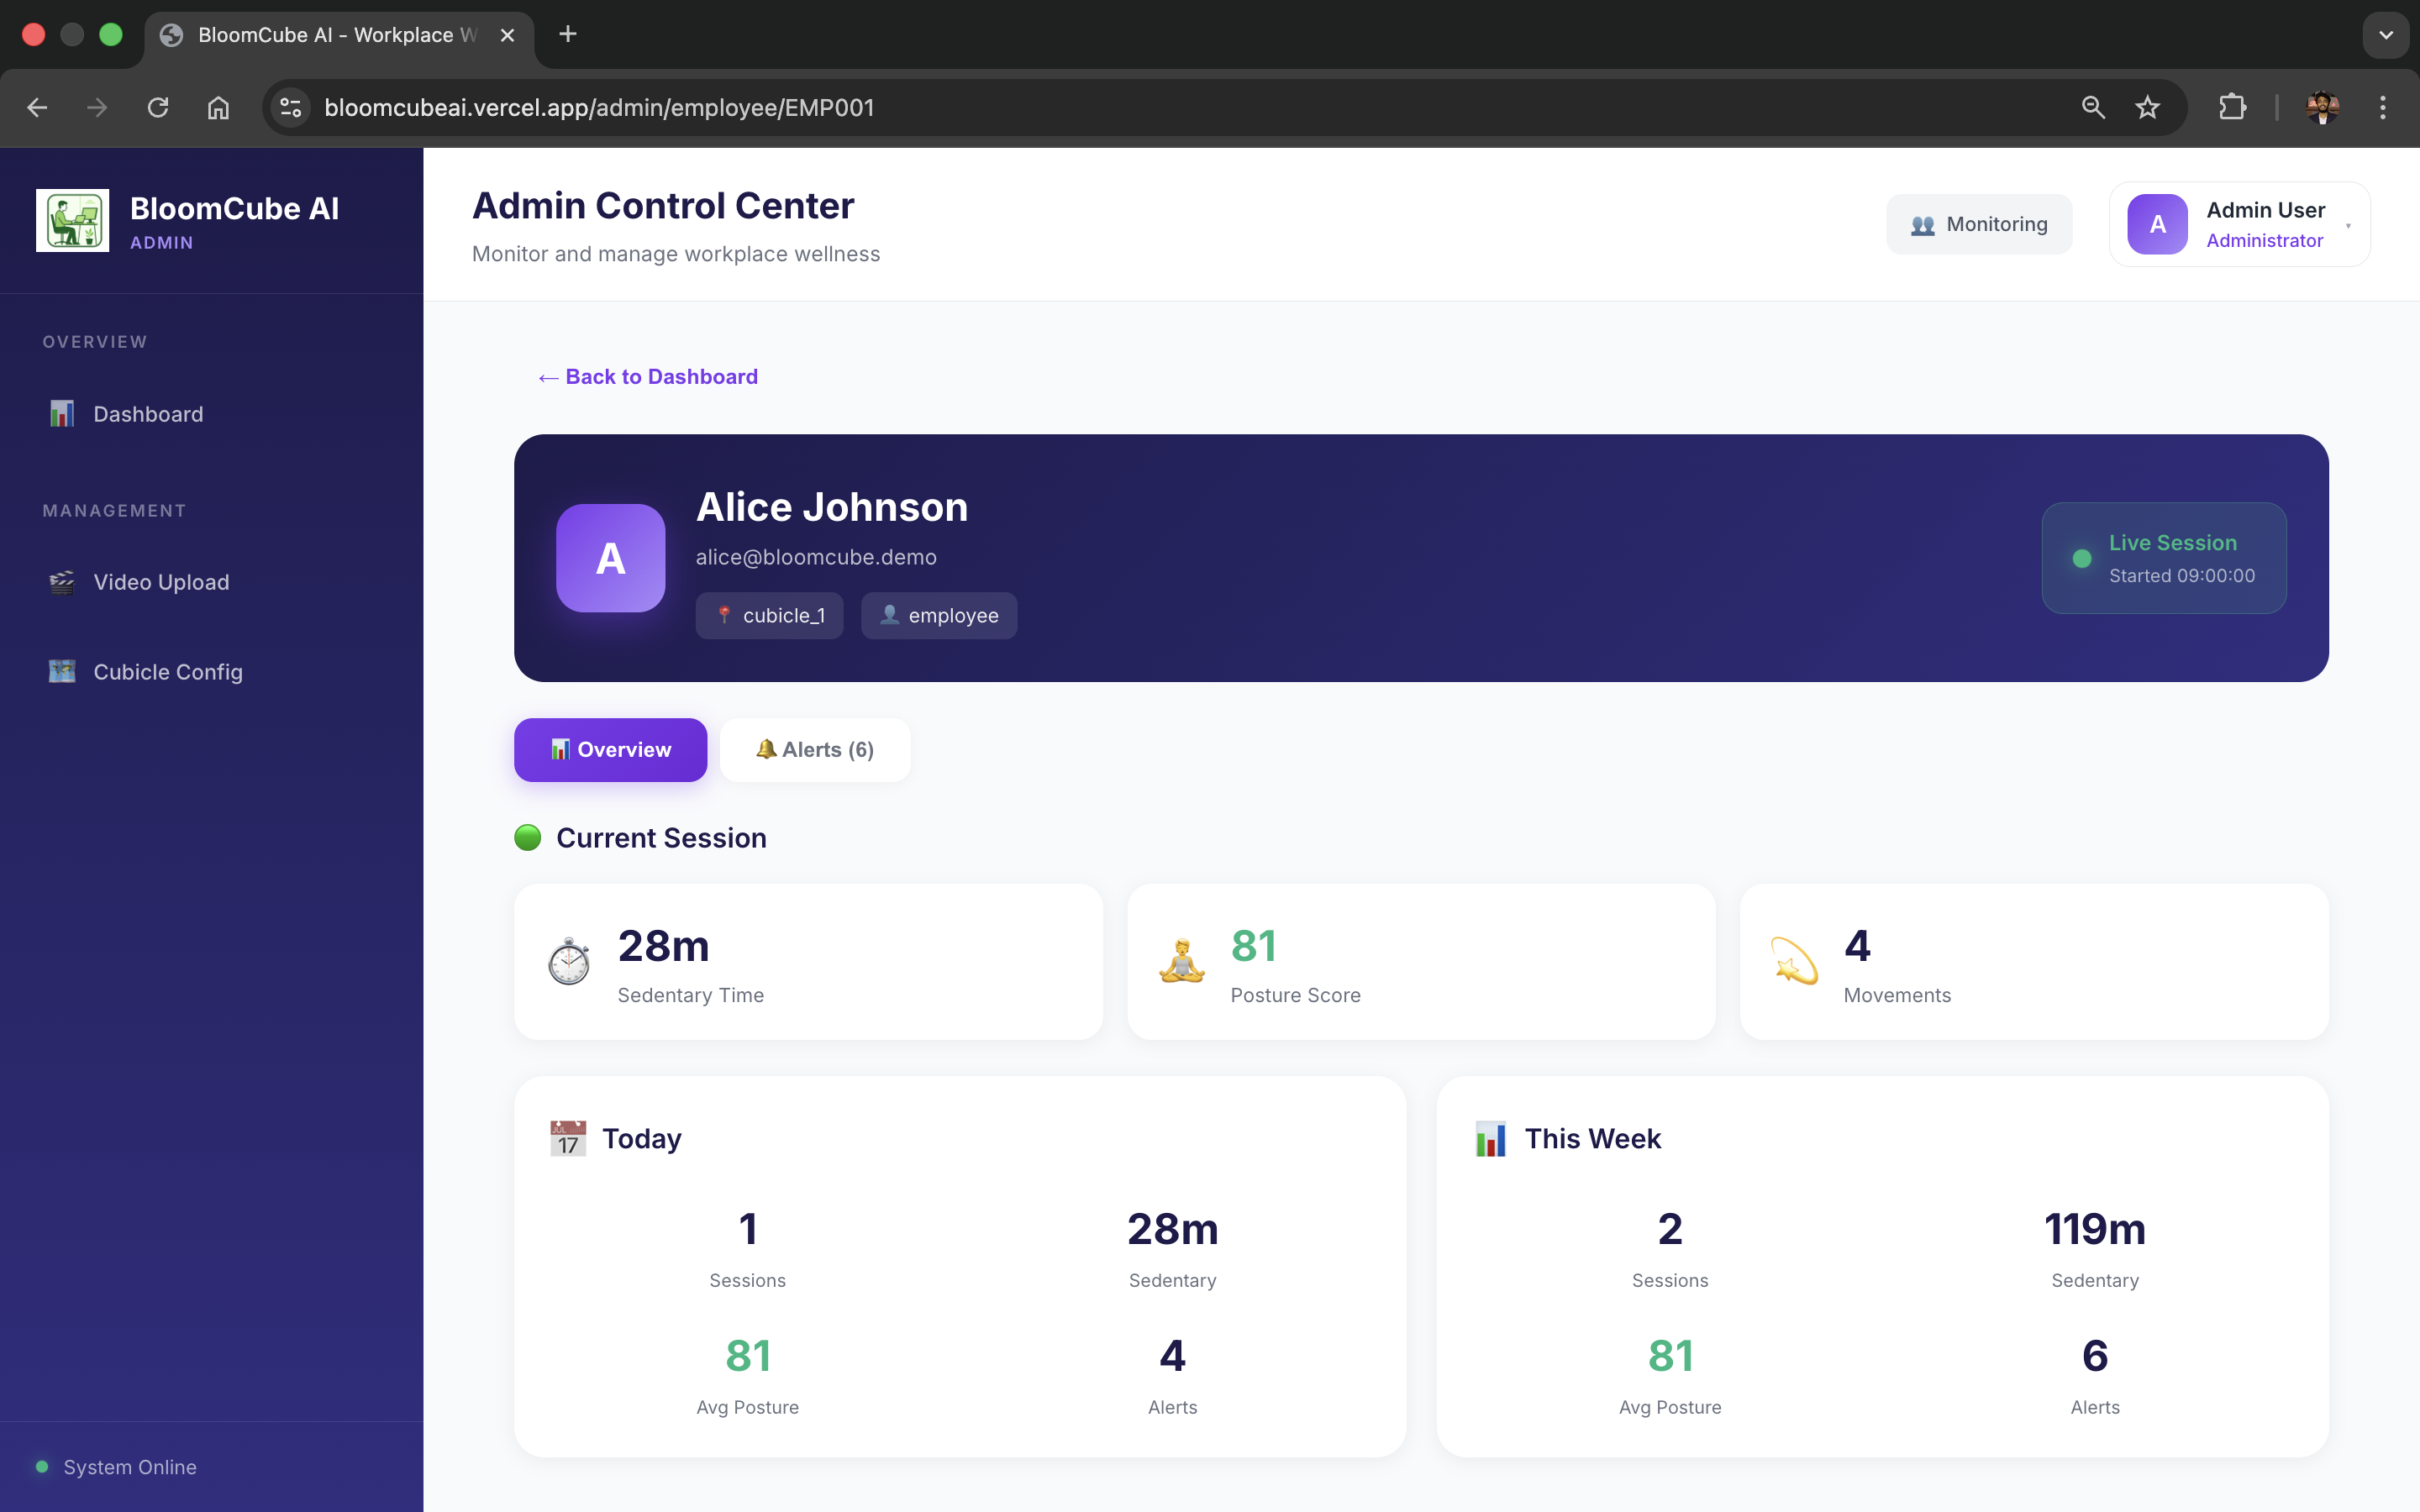Click the zoom magnifier icon in address bar

click(2093, 108)
